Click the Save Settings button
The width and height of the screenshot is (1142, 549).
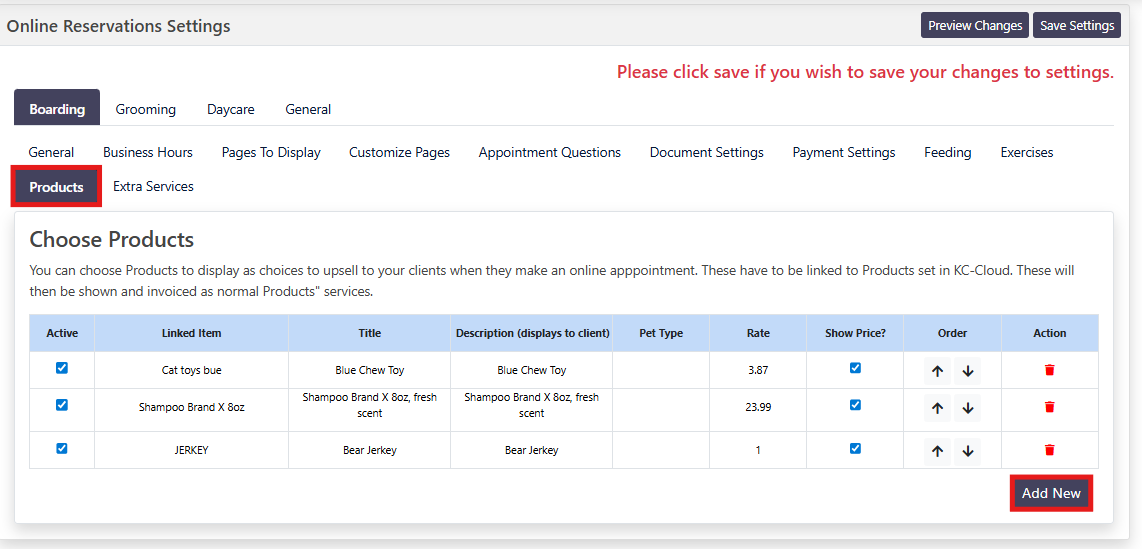click(1076, 26)
